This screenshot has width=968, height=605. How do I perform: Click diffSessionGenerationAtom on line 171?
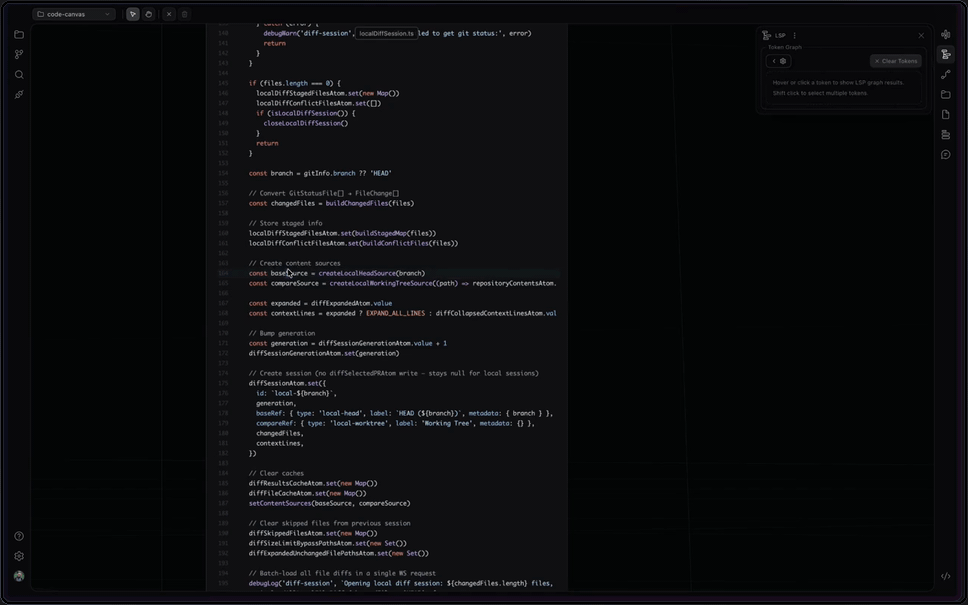click(365, 343)
